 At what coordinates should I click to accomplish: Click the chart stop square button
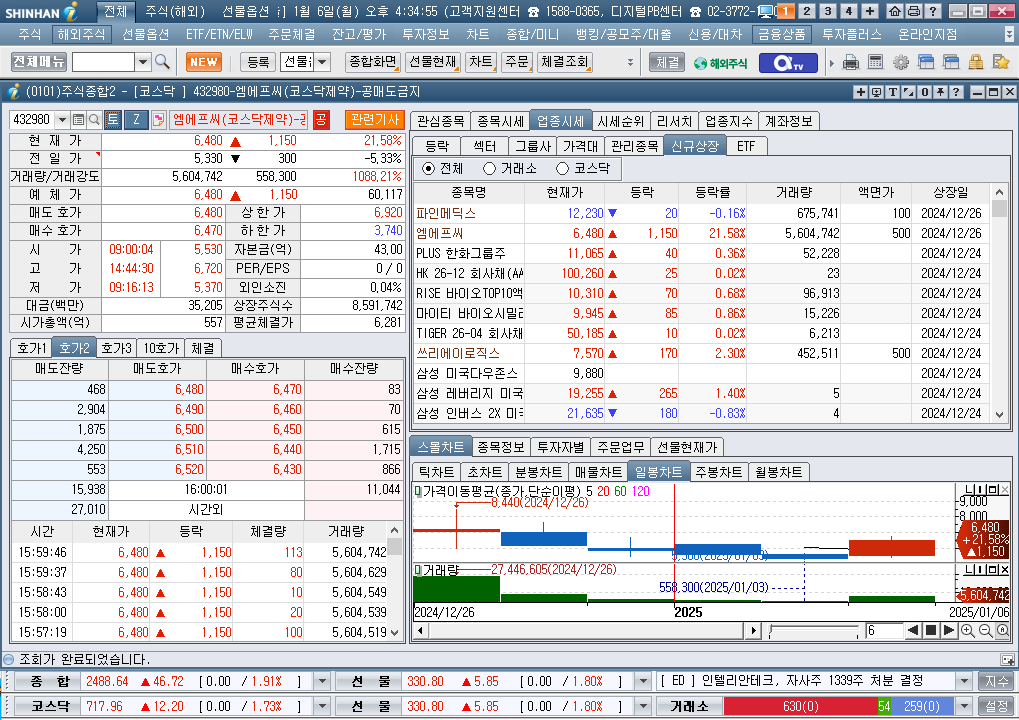tap(931, 630)
